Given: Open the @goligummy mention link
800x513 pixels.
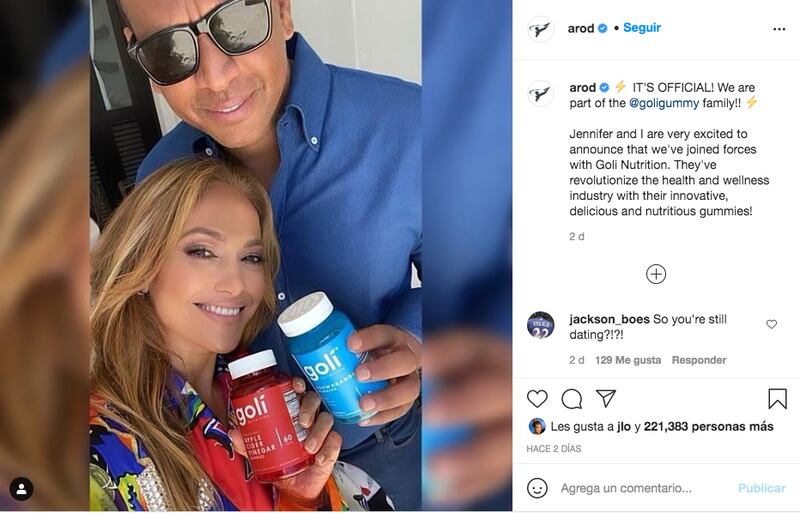Looking at the screenshot, I should (664, 103).
